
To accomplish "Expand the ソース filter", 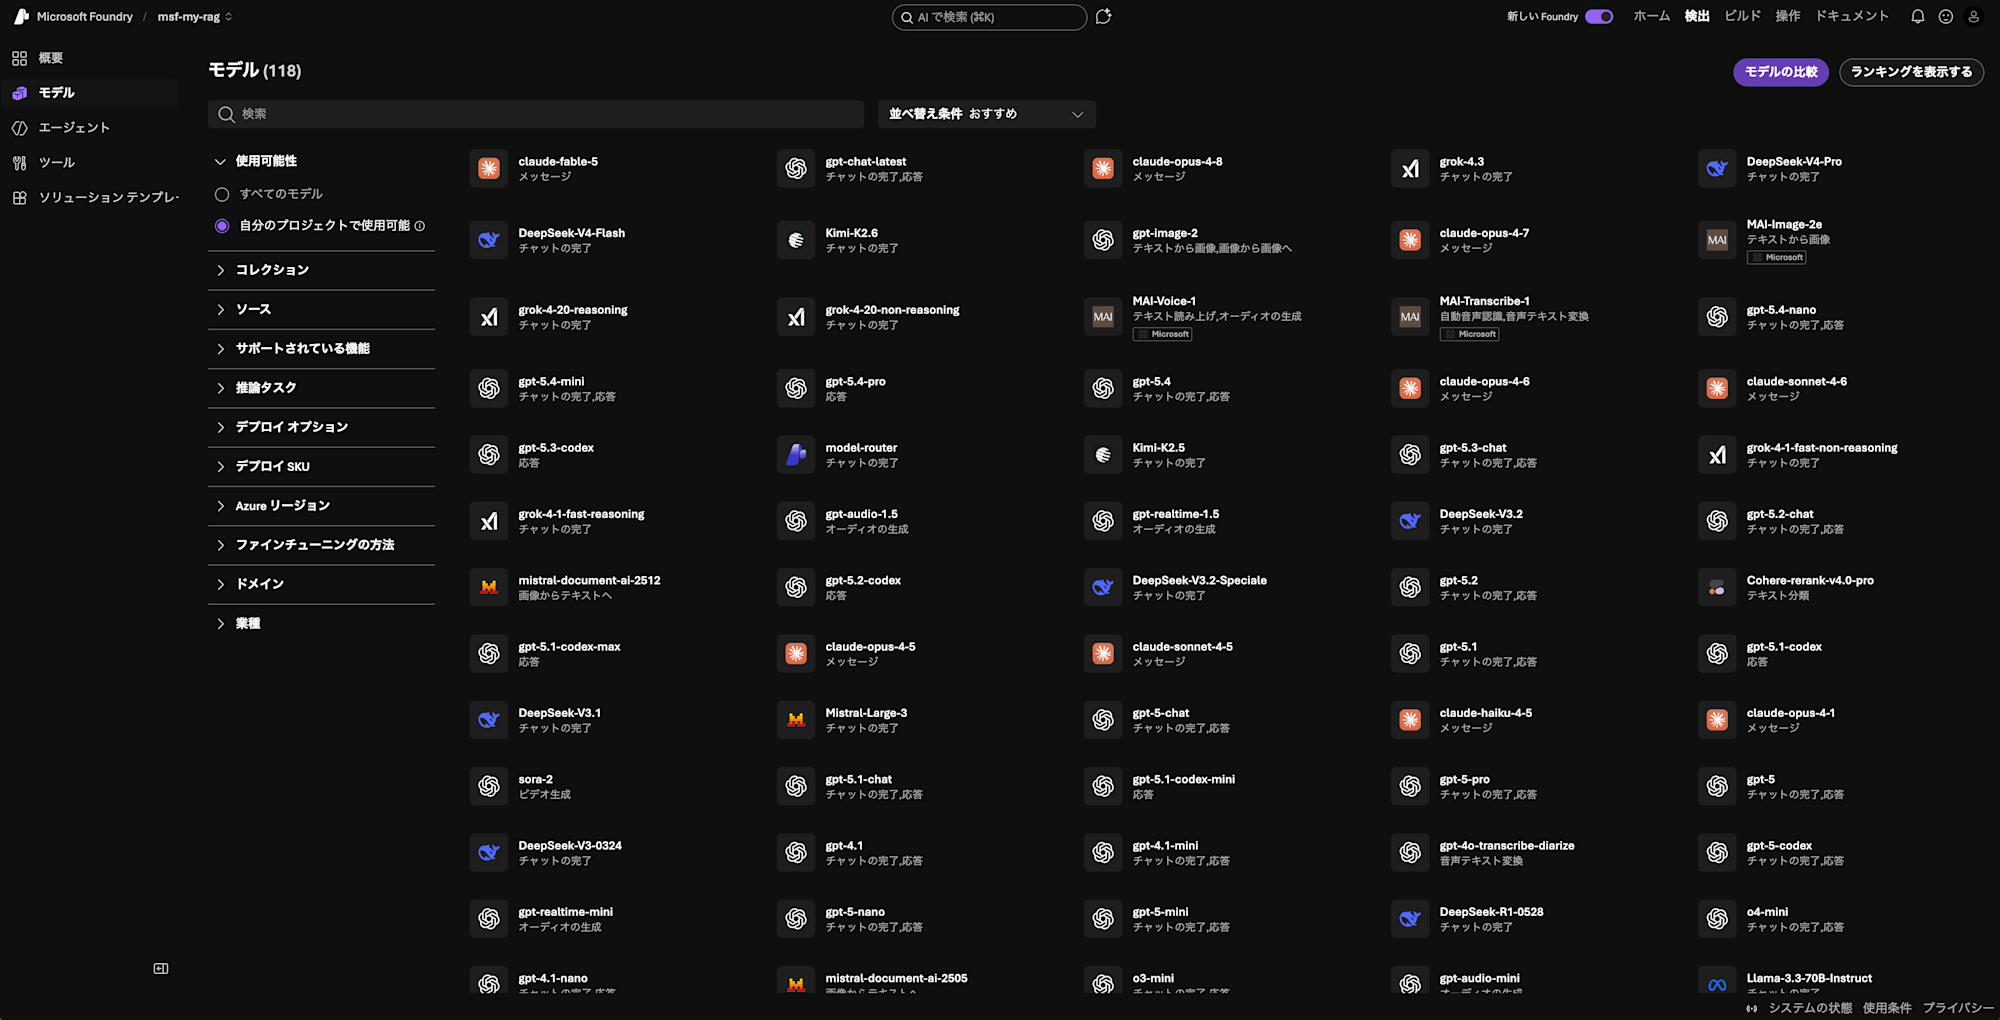I will (x=321, y=309).
